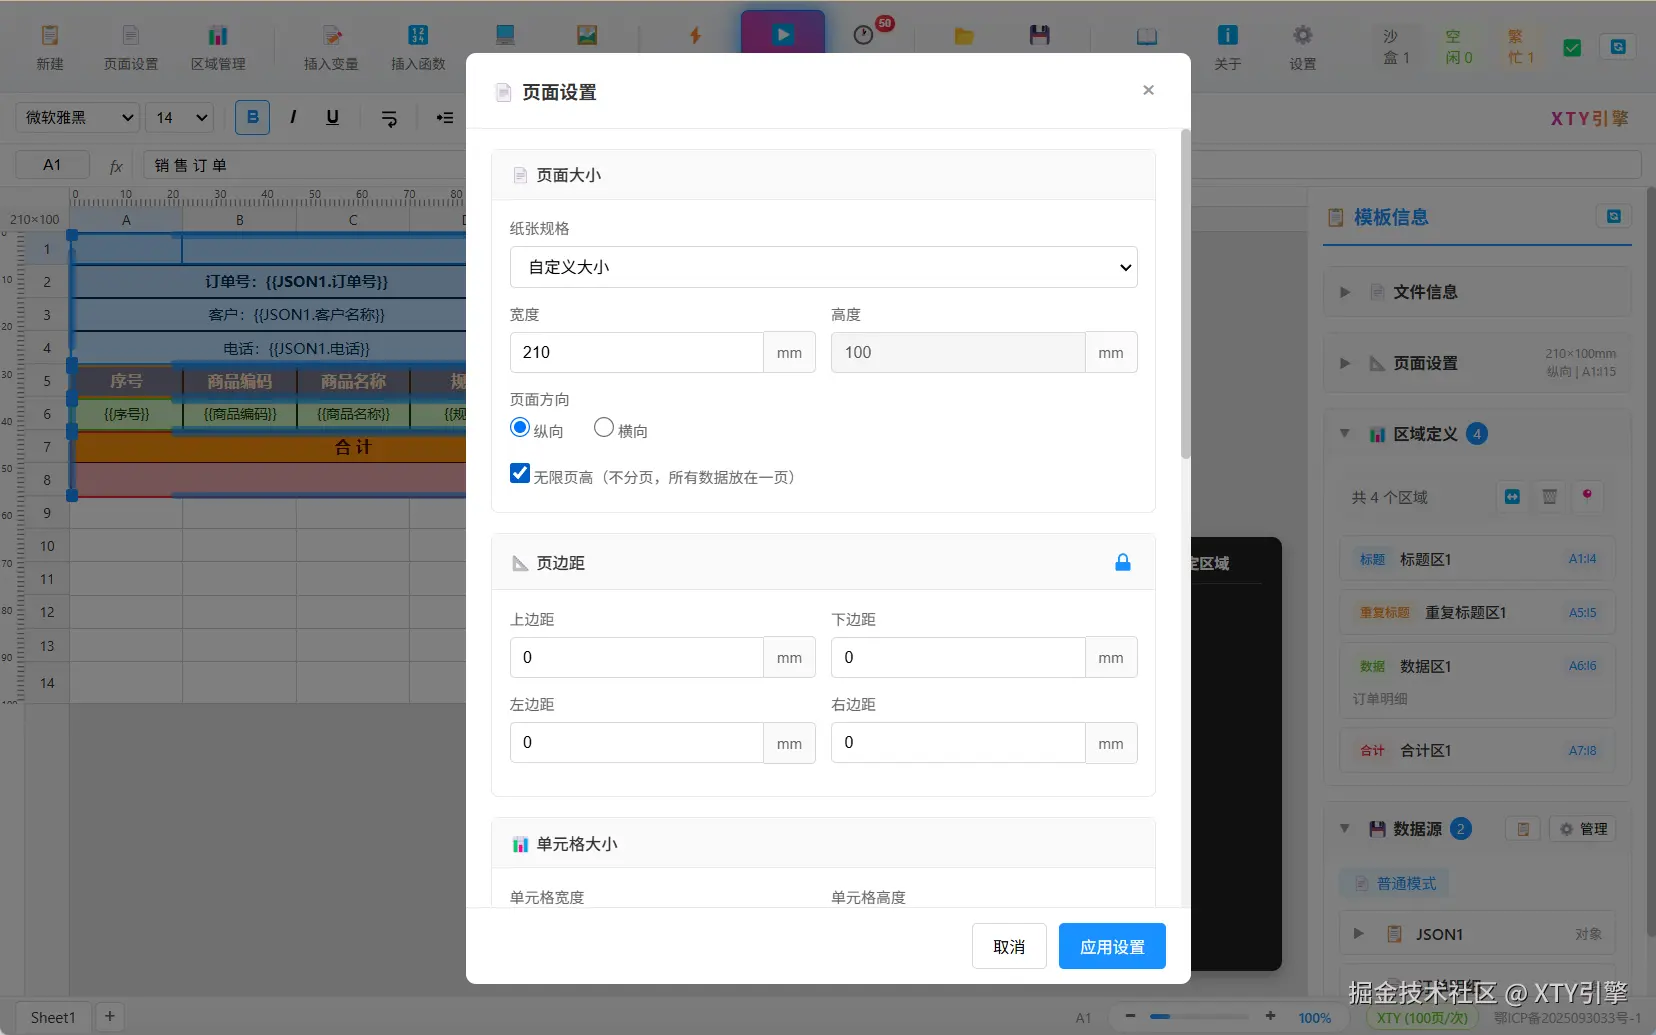Viewport: 1656px width, 1035px height.
Task: Click the purple play button in toolbar
Action: pyautogui.click(x=783, y=34)
